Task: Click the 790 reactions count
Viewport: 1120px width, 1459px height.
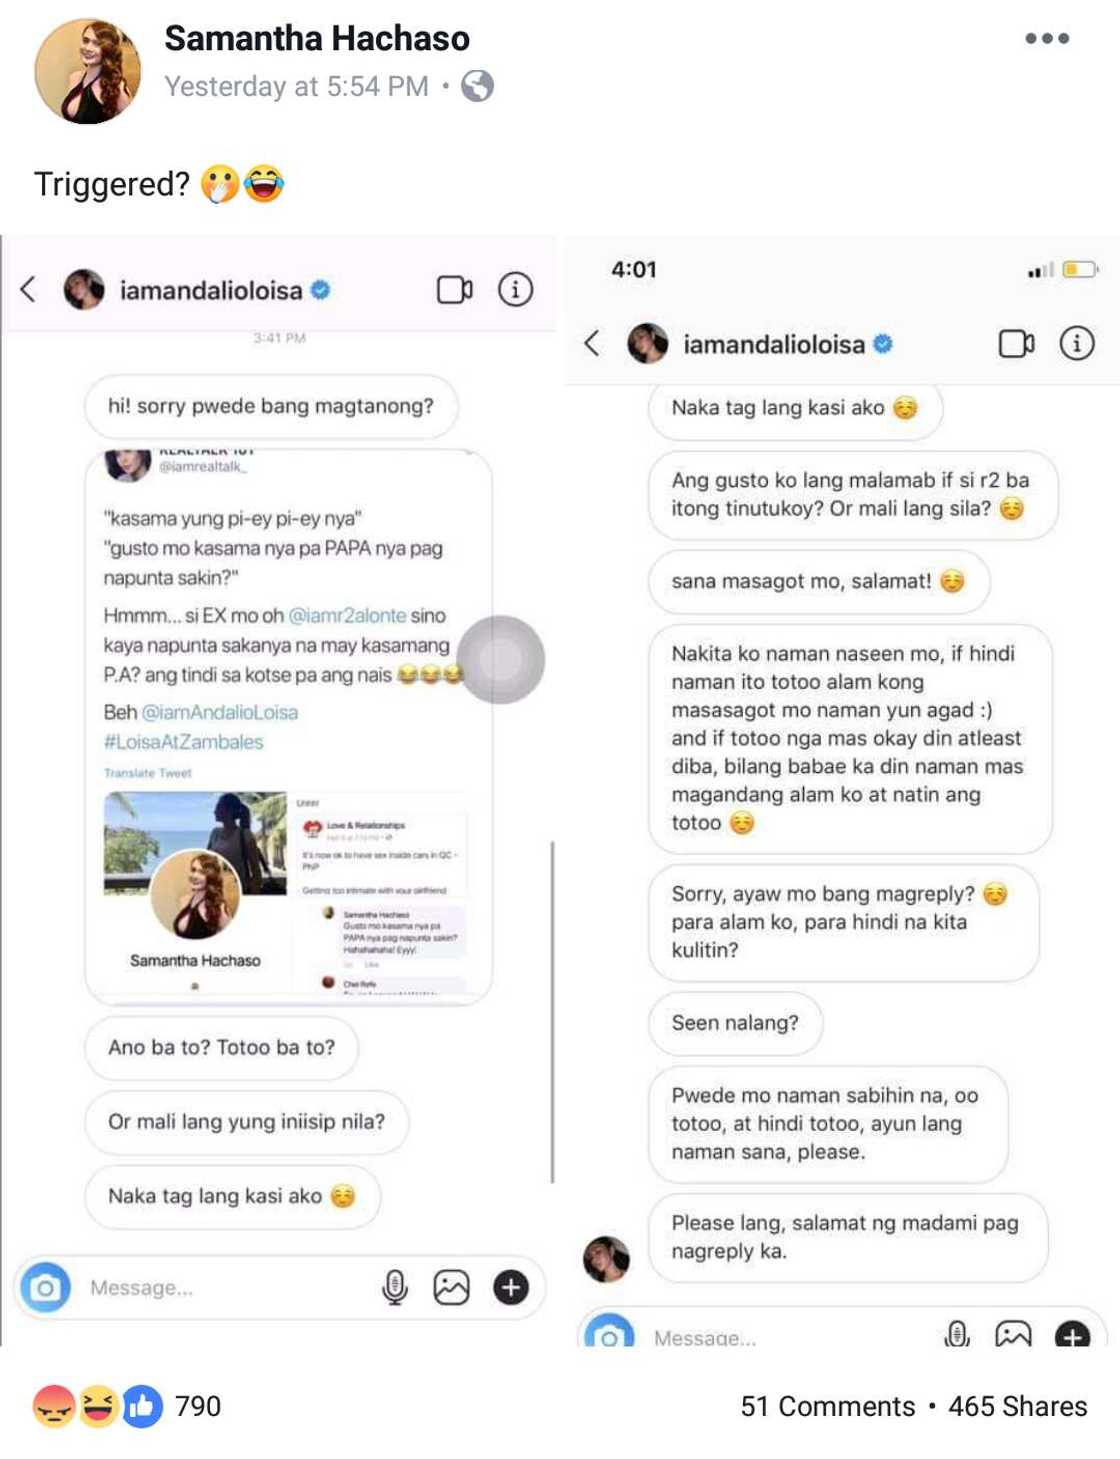Action: (197, 1406)
